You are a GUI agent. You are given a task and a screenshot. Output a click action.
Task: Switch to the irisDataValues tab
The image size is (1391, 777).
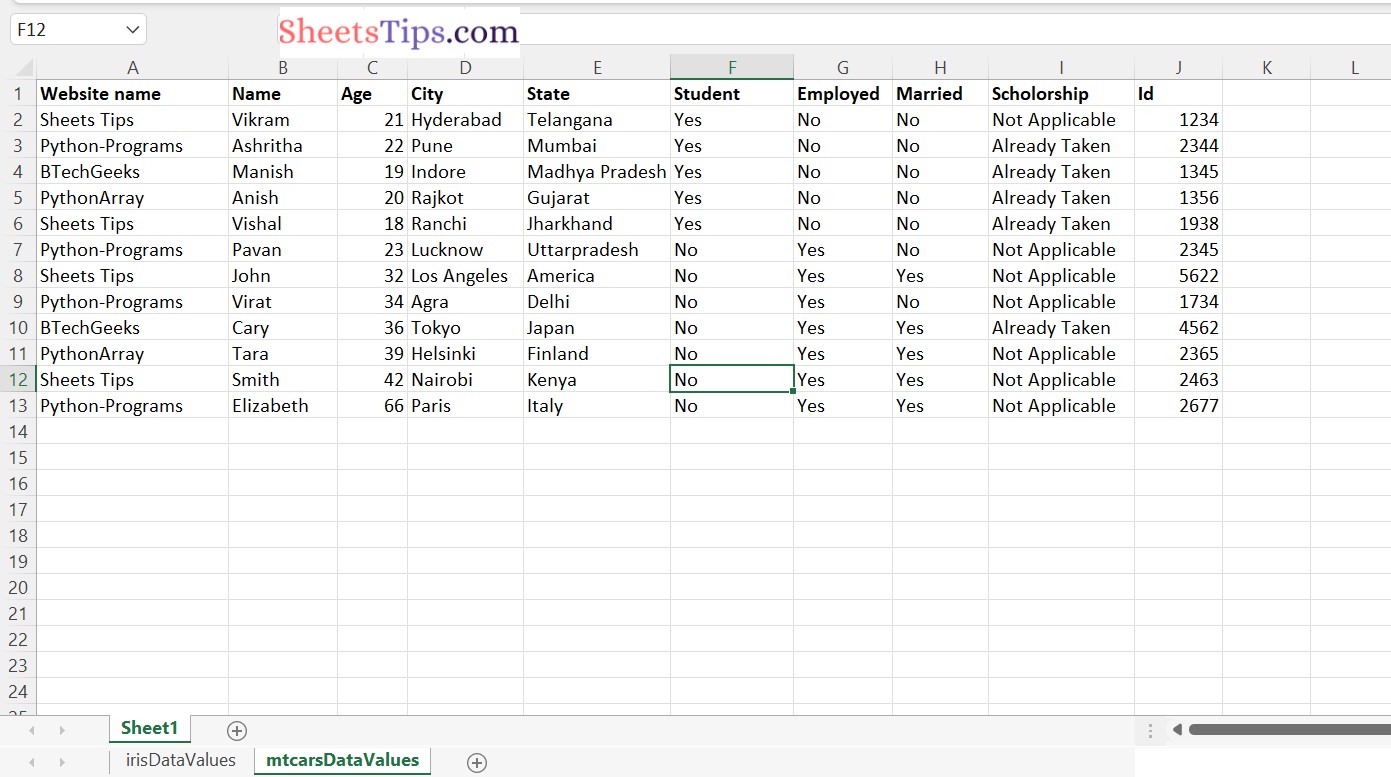pyautogui.click(x=178, y=760)
